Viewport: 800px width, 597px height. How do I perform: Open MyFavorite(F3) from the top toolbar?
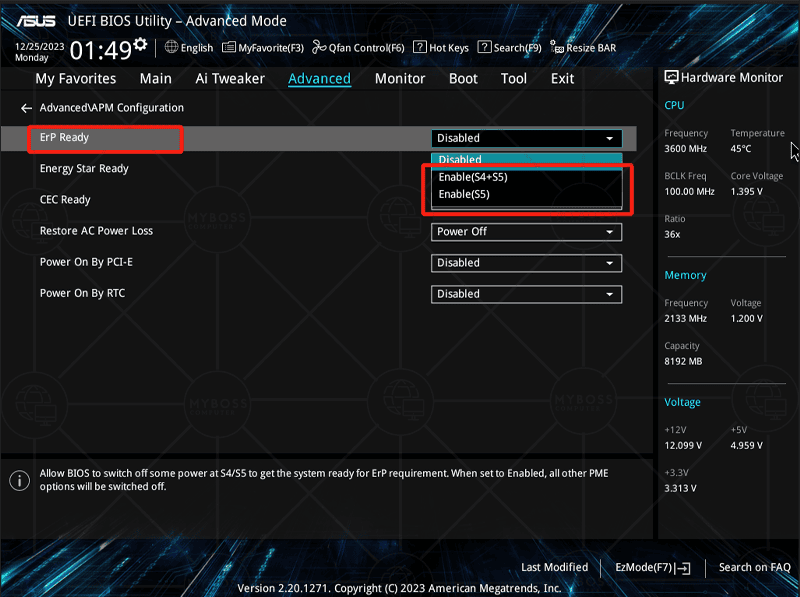pyautogui.click(x=263, y=48)
